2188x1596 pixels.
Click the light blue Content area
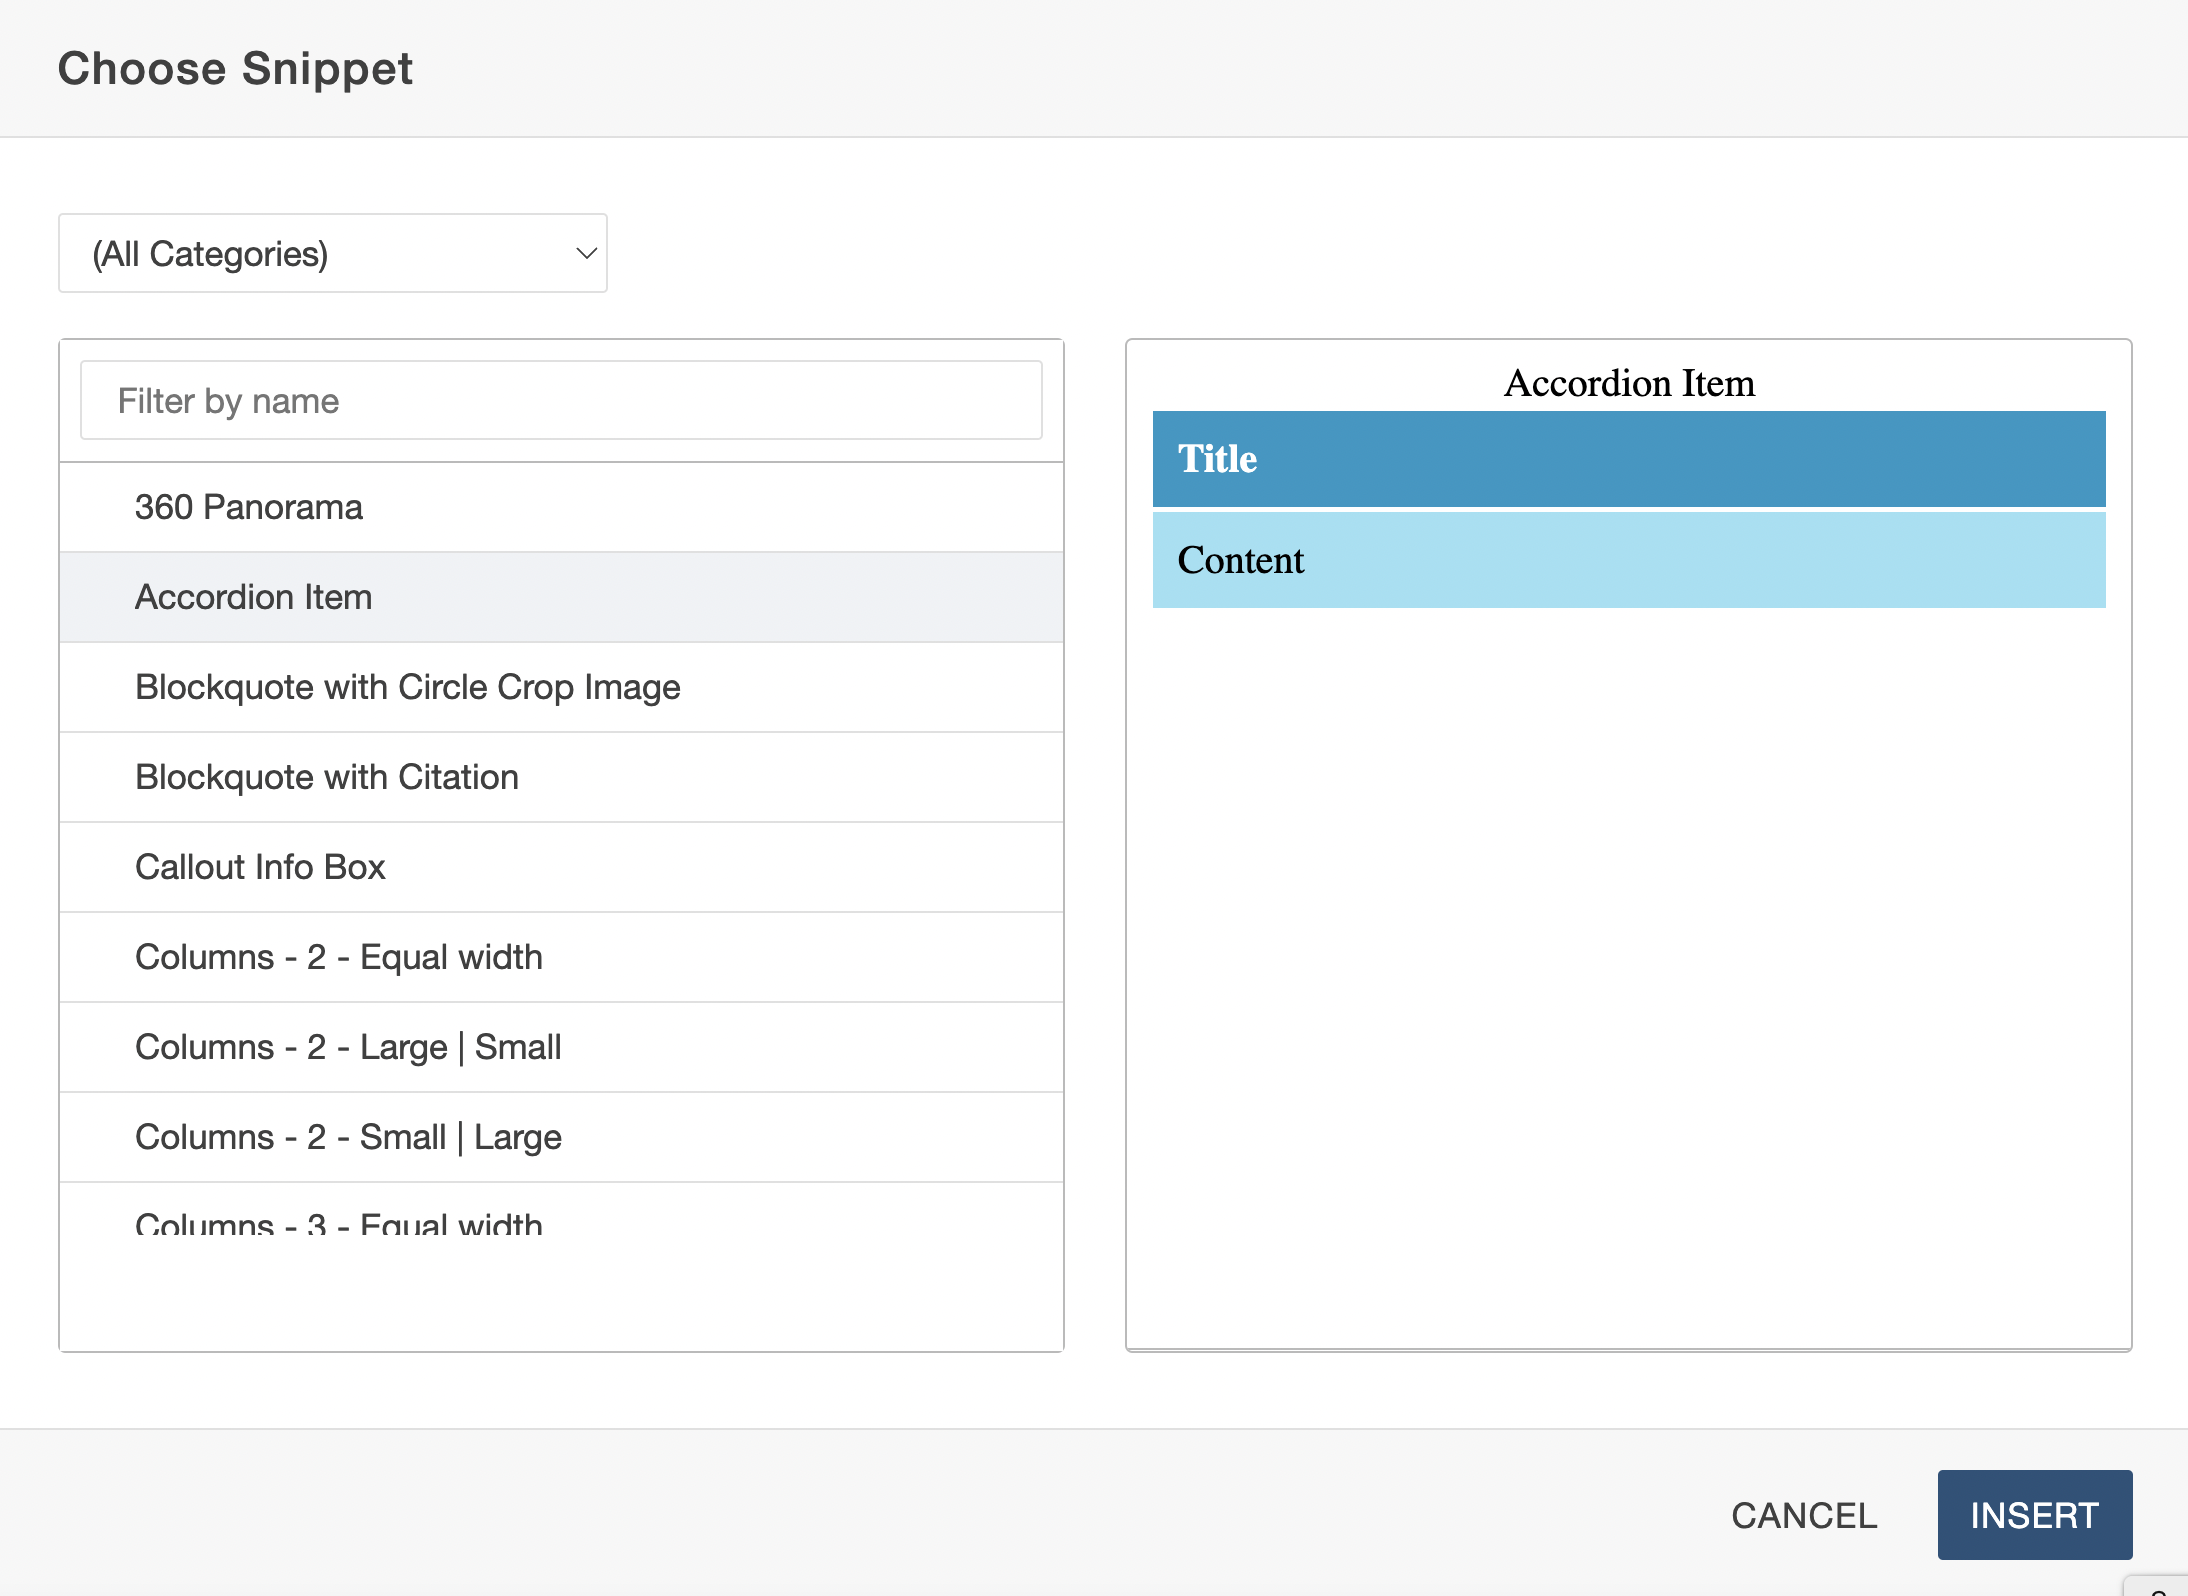click(x=1628, y=560)
